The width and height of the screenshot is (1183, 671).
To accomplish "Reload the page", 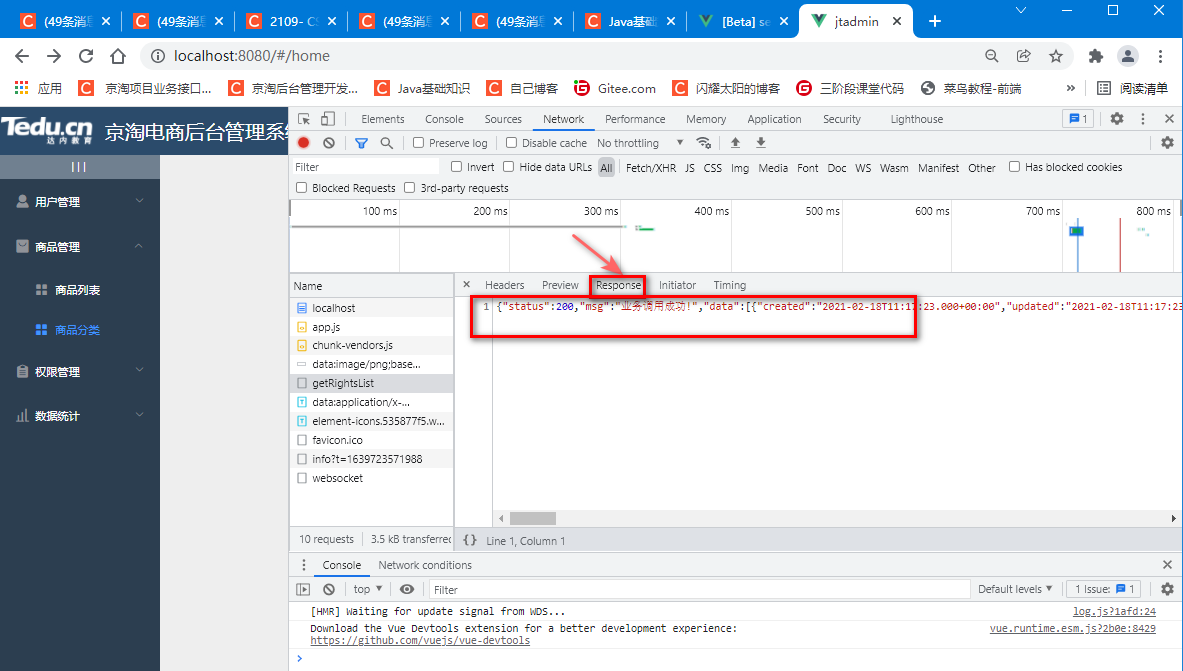I will 86,56.
